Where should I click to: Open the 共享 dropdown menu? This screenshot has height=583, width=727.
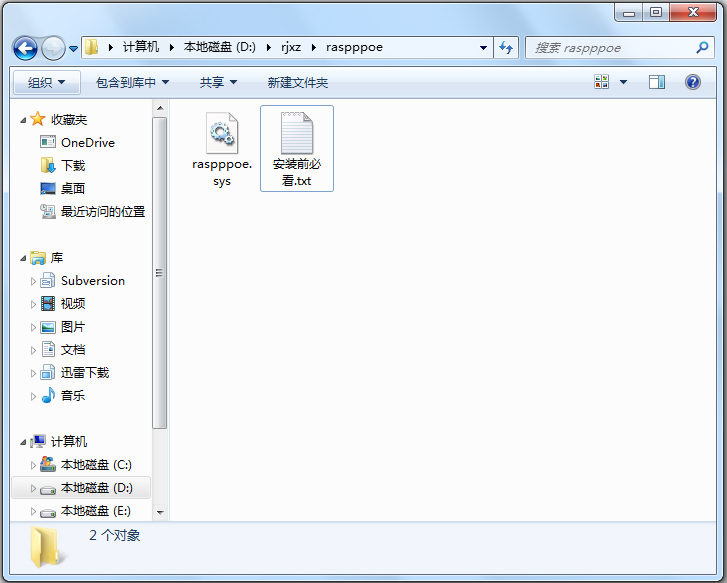tap(218, 82)
